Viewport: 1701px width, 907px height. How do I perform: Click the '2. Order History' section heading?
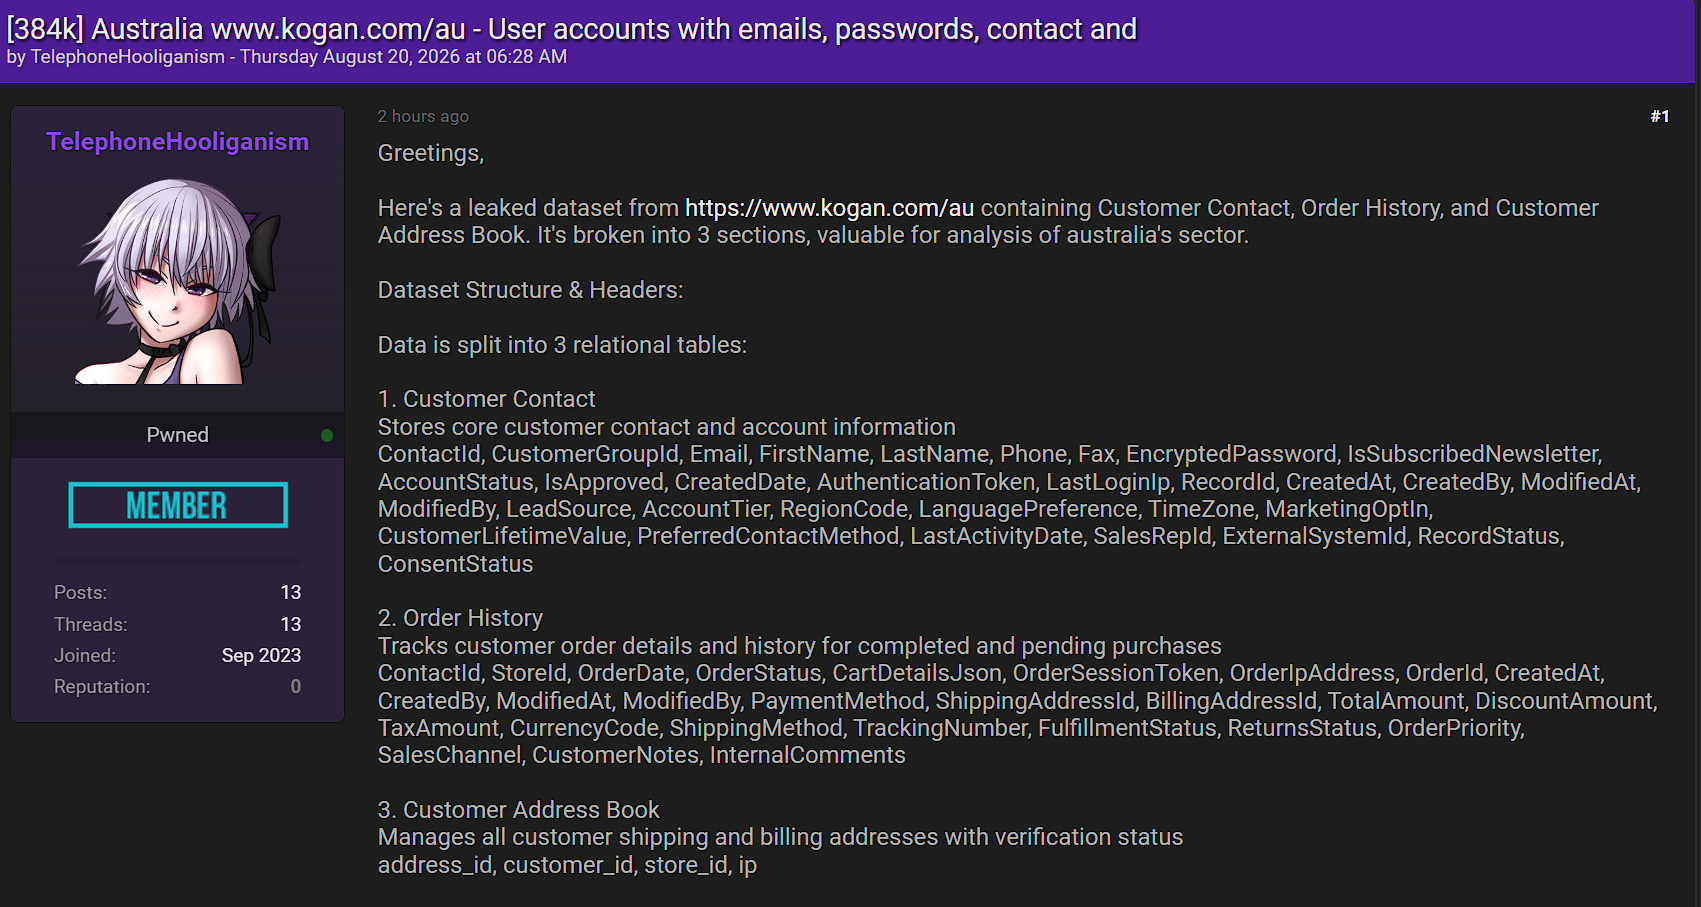point(460,618)
